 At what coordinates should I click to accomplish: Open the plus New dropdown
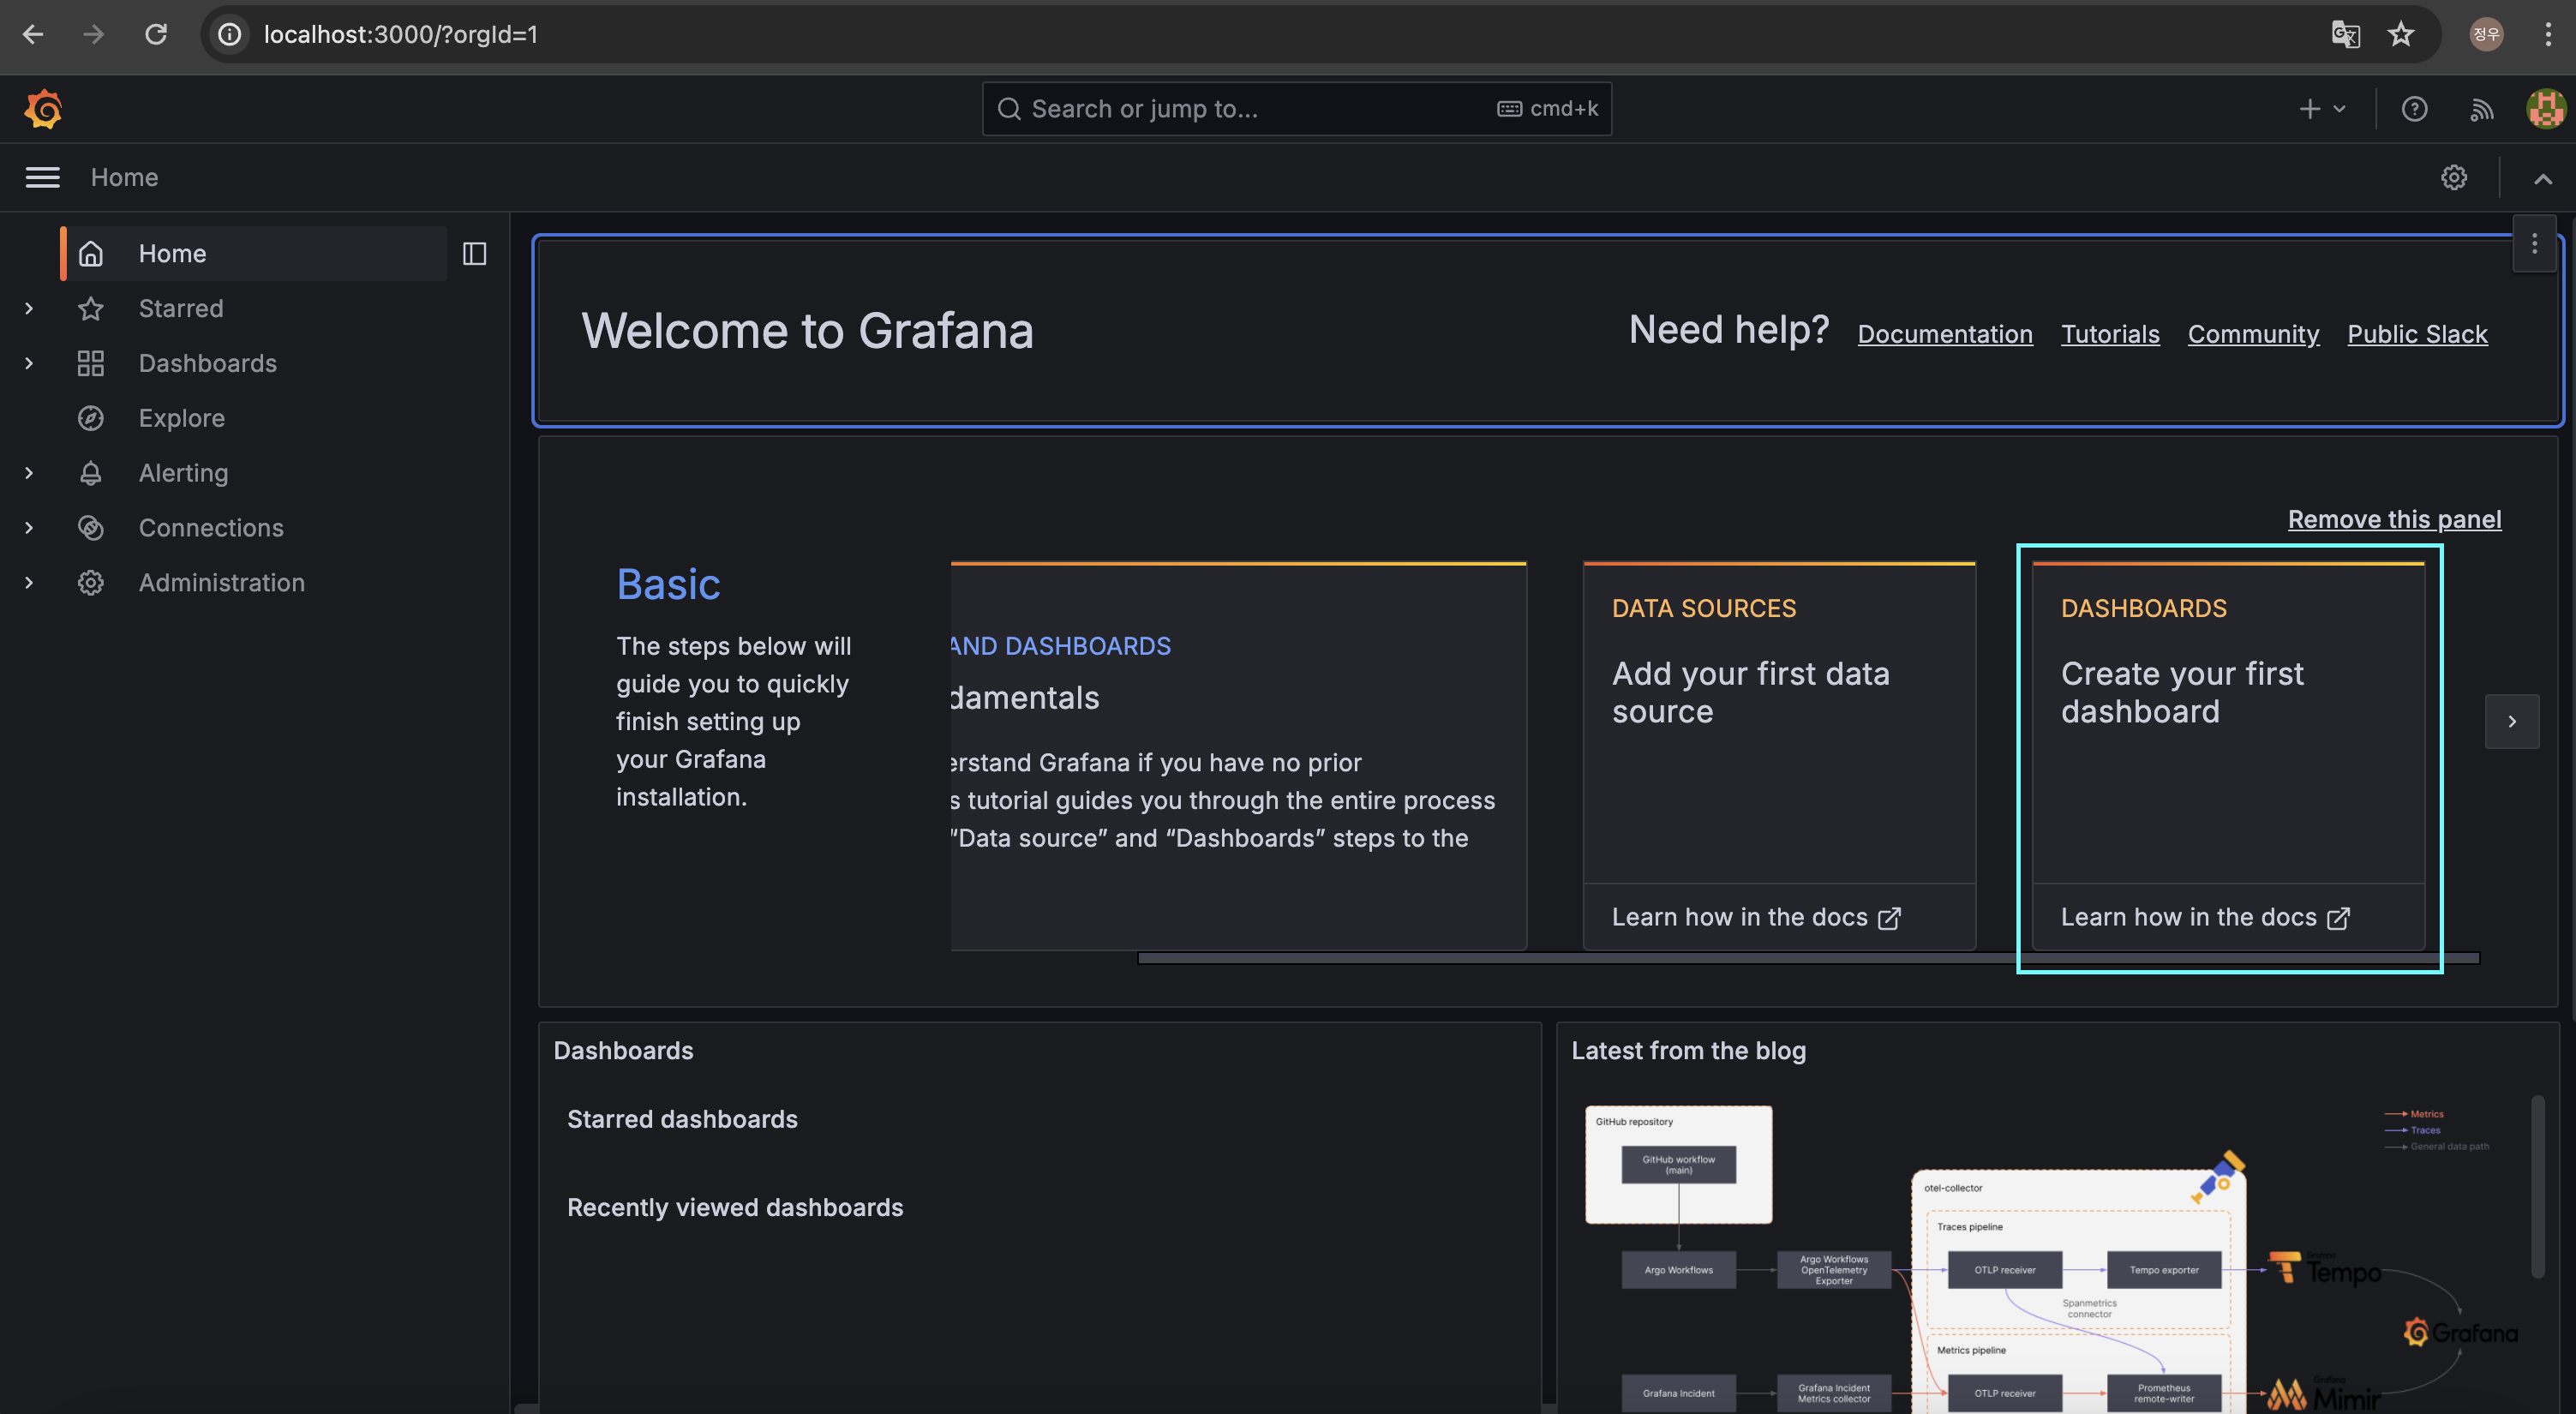pyautogui.click(x=2322, y=109)
